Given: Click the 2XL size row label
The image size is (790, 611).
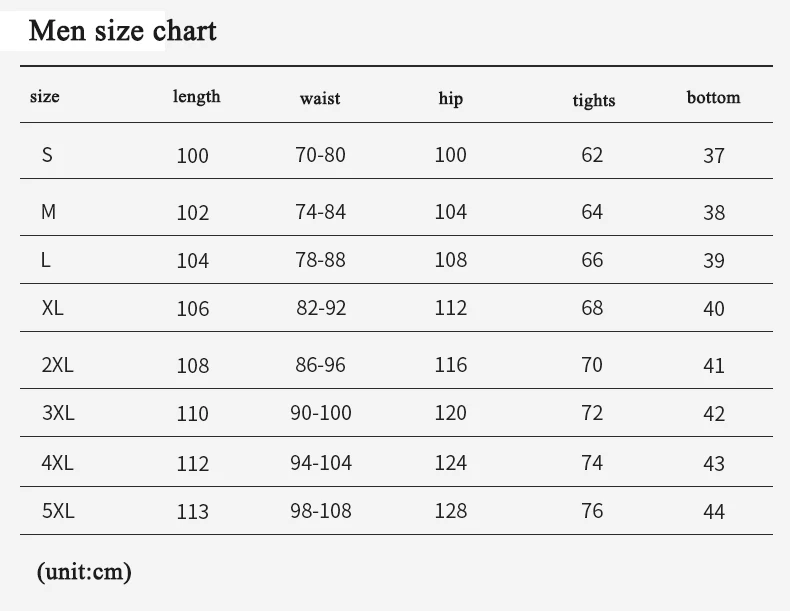Looking at the screenshot, I should (57, 365).
